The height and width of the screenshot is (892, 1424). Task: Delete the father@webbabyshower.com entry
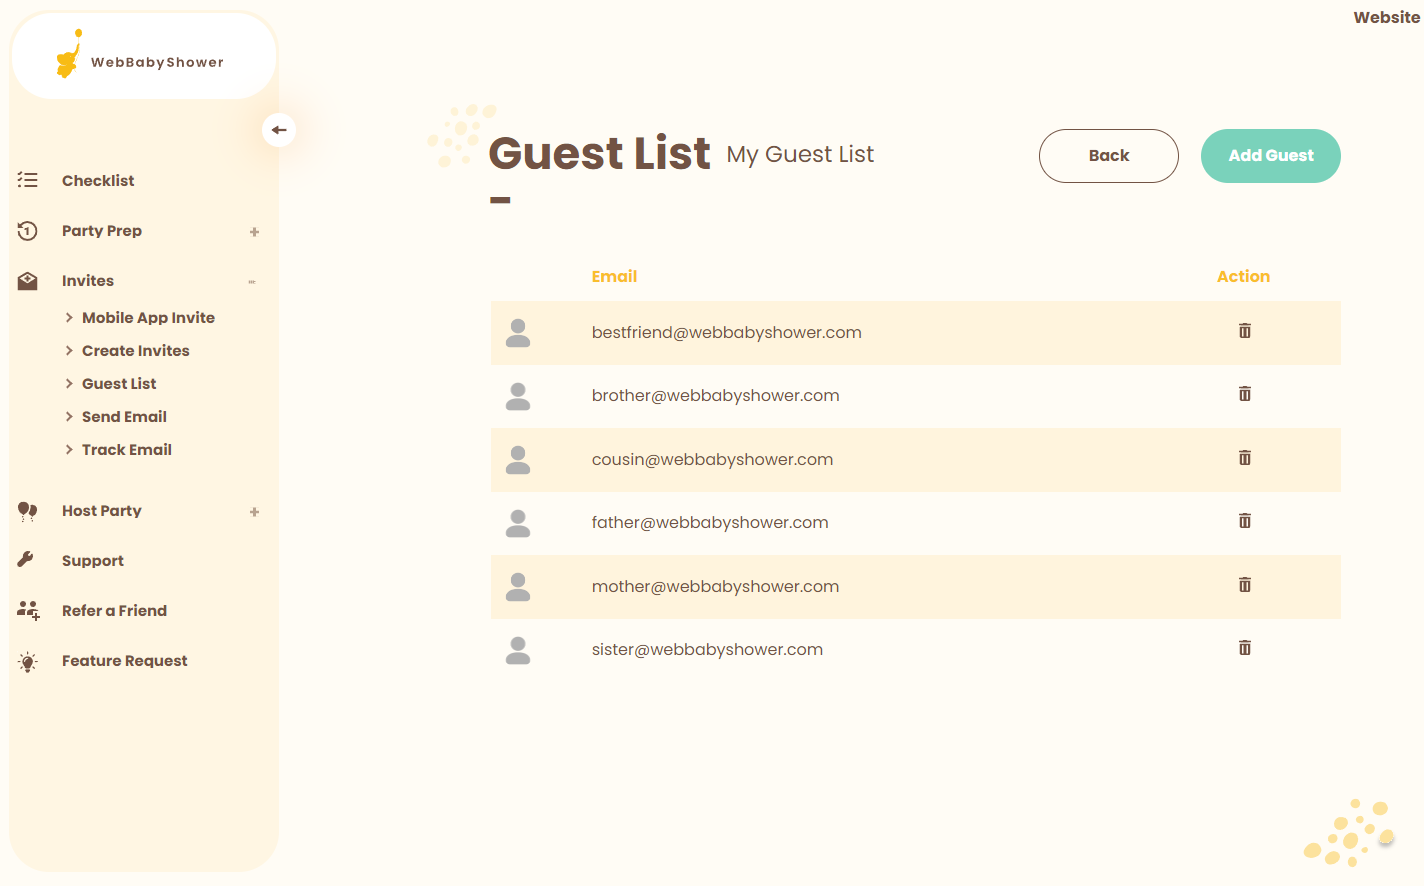click(x=1244, y=521)
